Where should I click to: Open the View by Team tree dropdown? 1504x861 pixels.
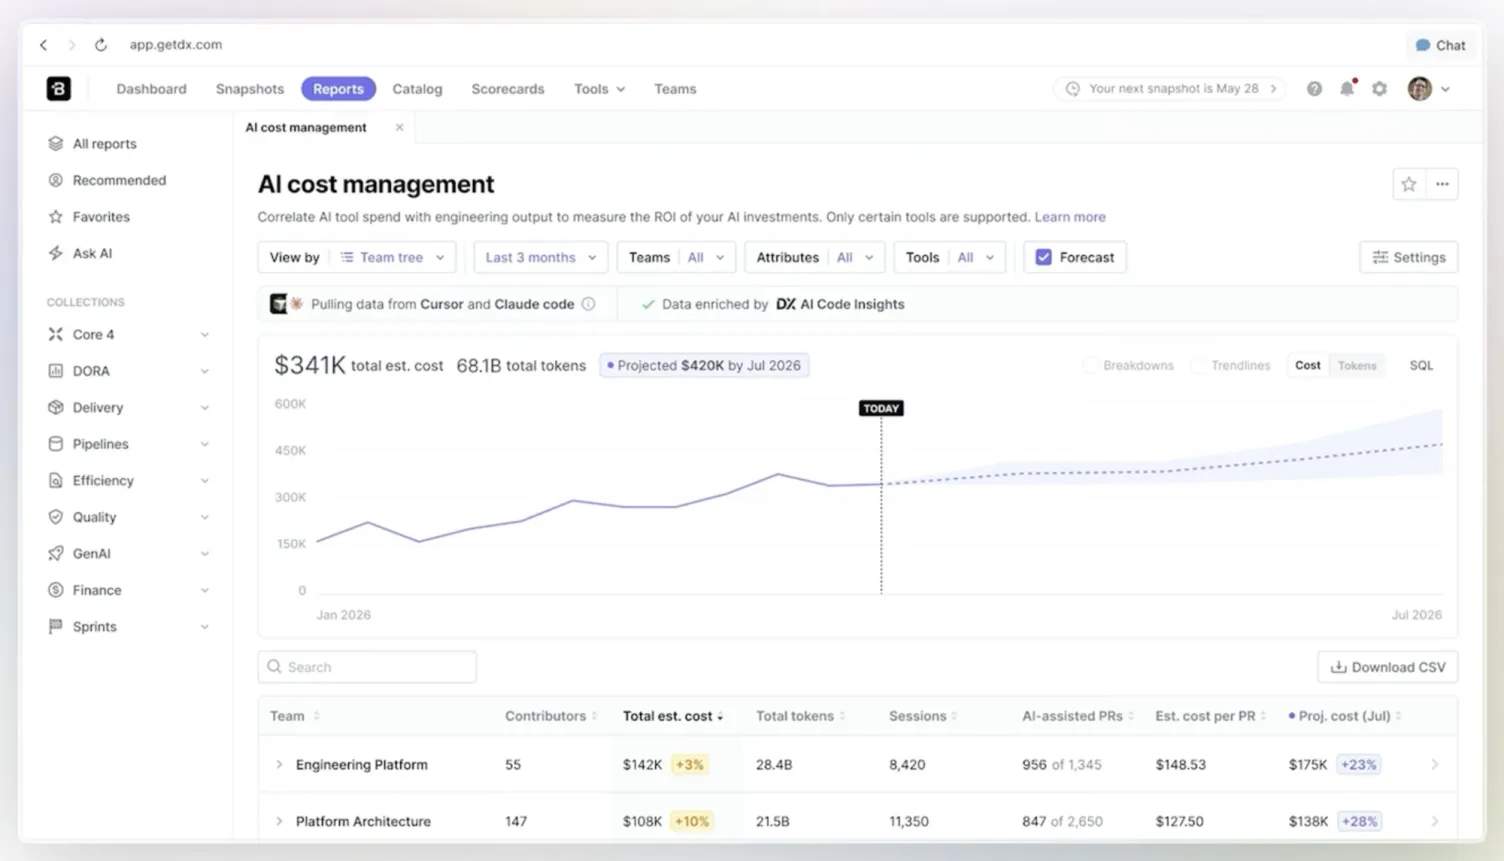pyautogui.click(x=357, y=257)
